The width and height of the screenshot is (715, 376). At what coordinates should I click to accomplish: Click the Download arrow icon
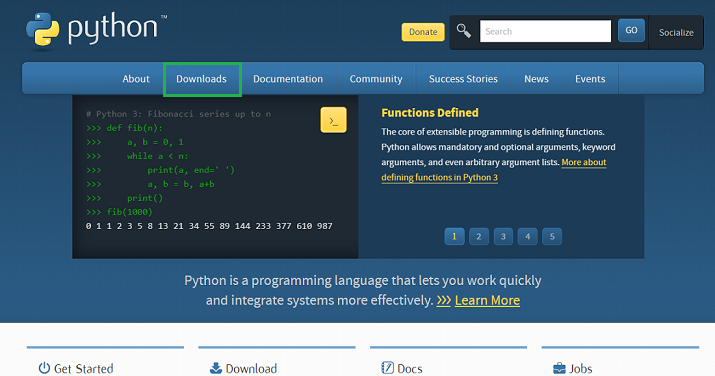click(x=216, y=368)
